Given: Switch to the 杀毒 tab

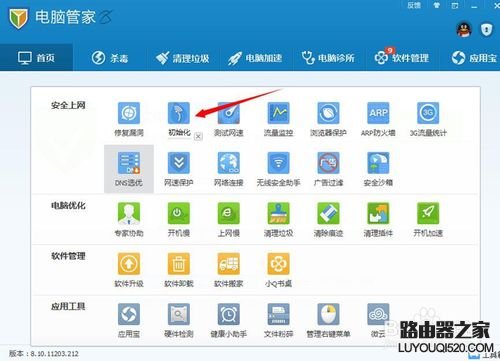Looking at the screenshot, I should (110, 58).
